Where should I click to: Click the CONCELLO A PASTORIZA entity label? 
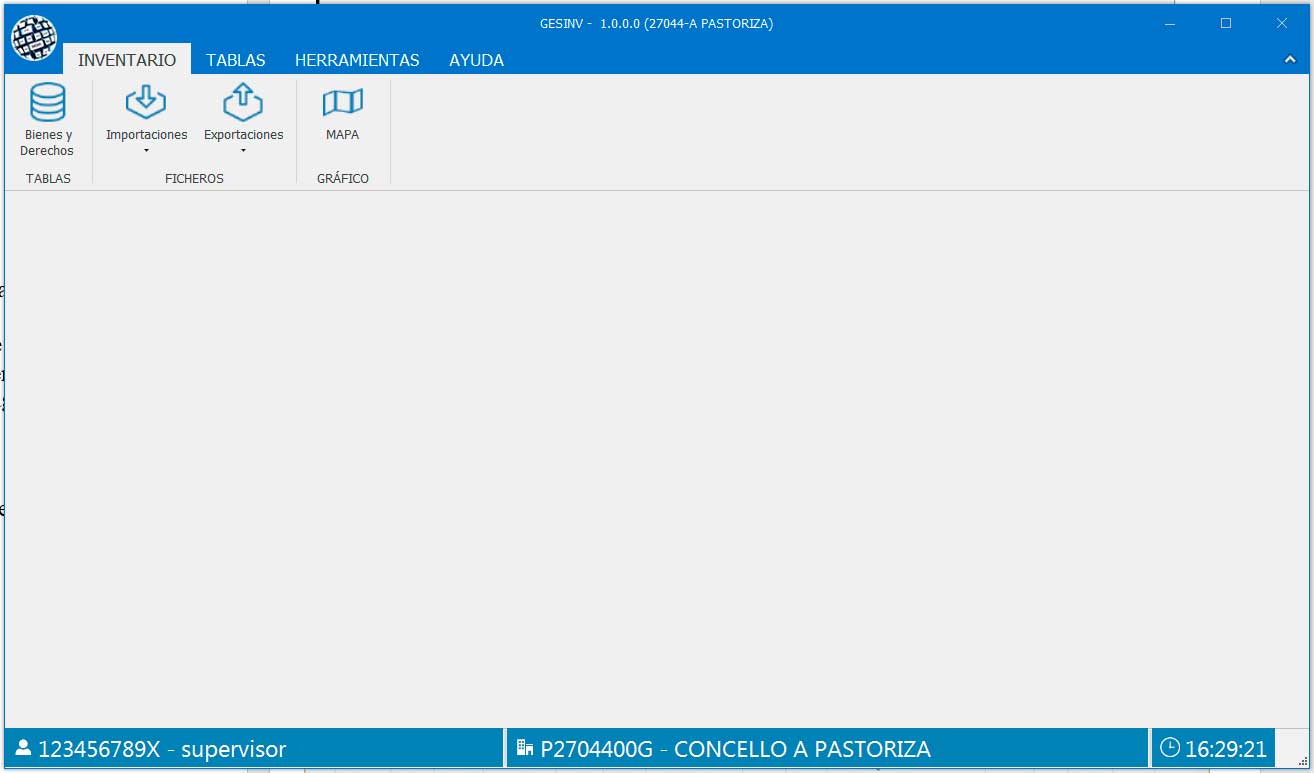tap(802, 749)
